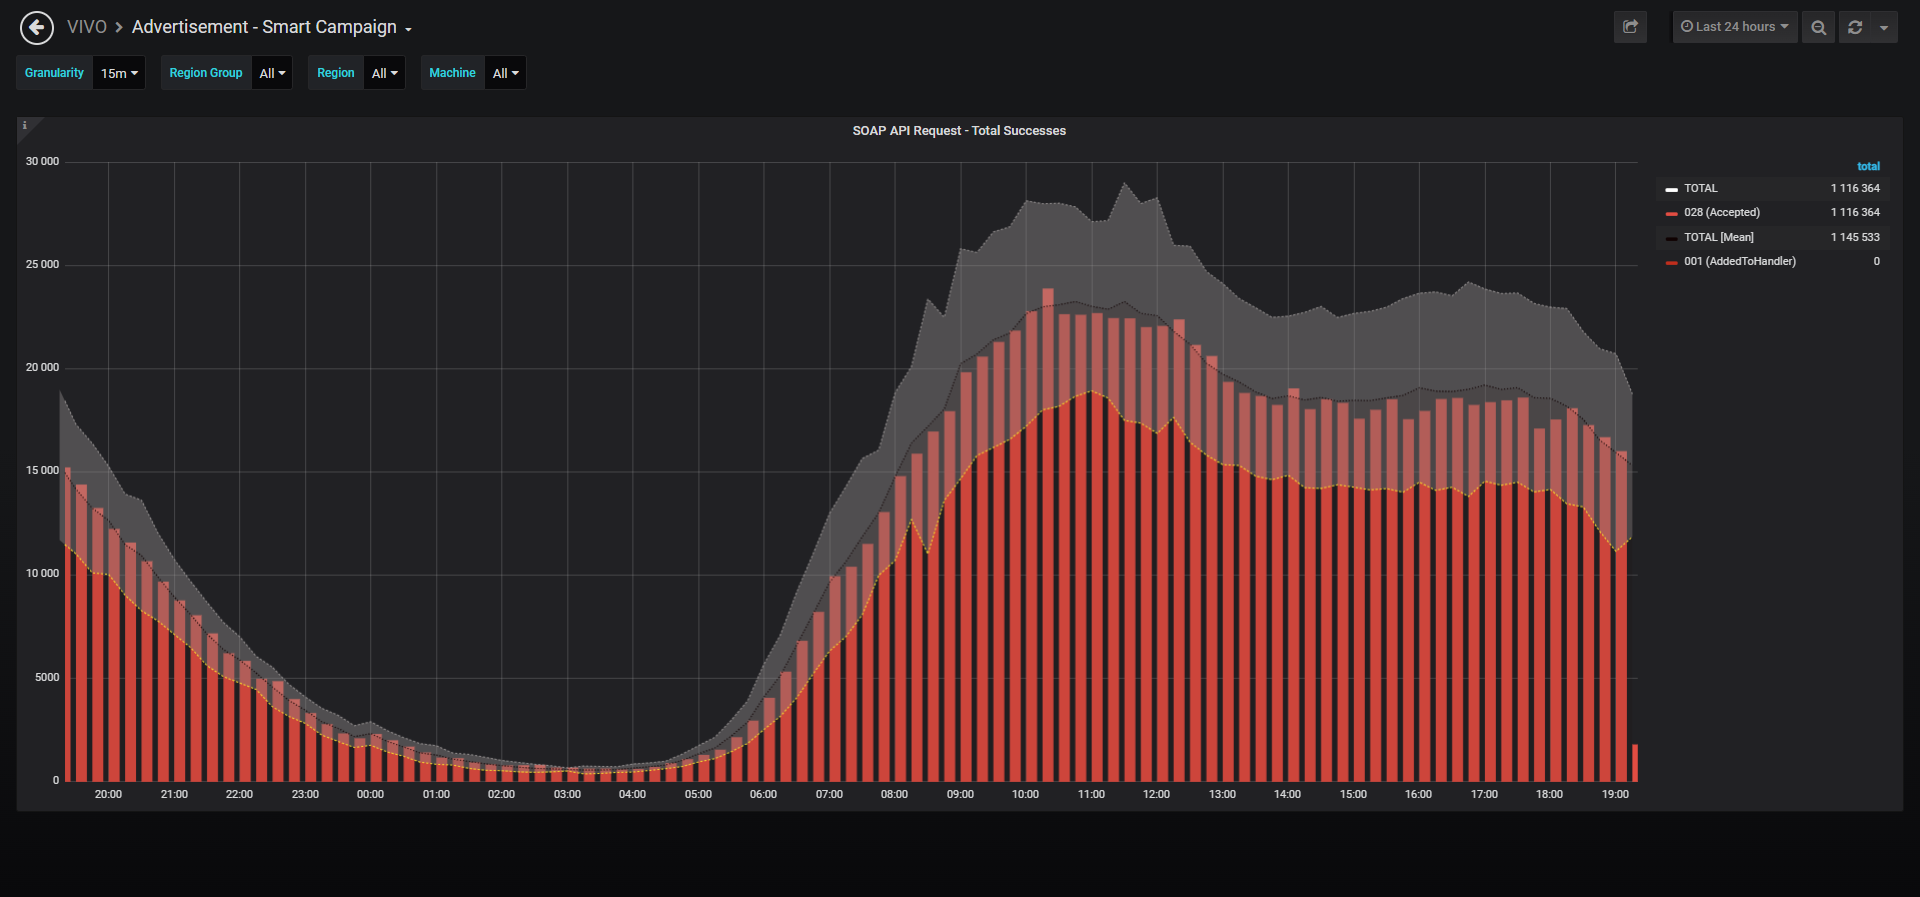The width and height of the screenshot is (1920, 897).
Task: Toggle the TOTAL series in legend
Action: pos(1700,188)
